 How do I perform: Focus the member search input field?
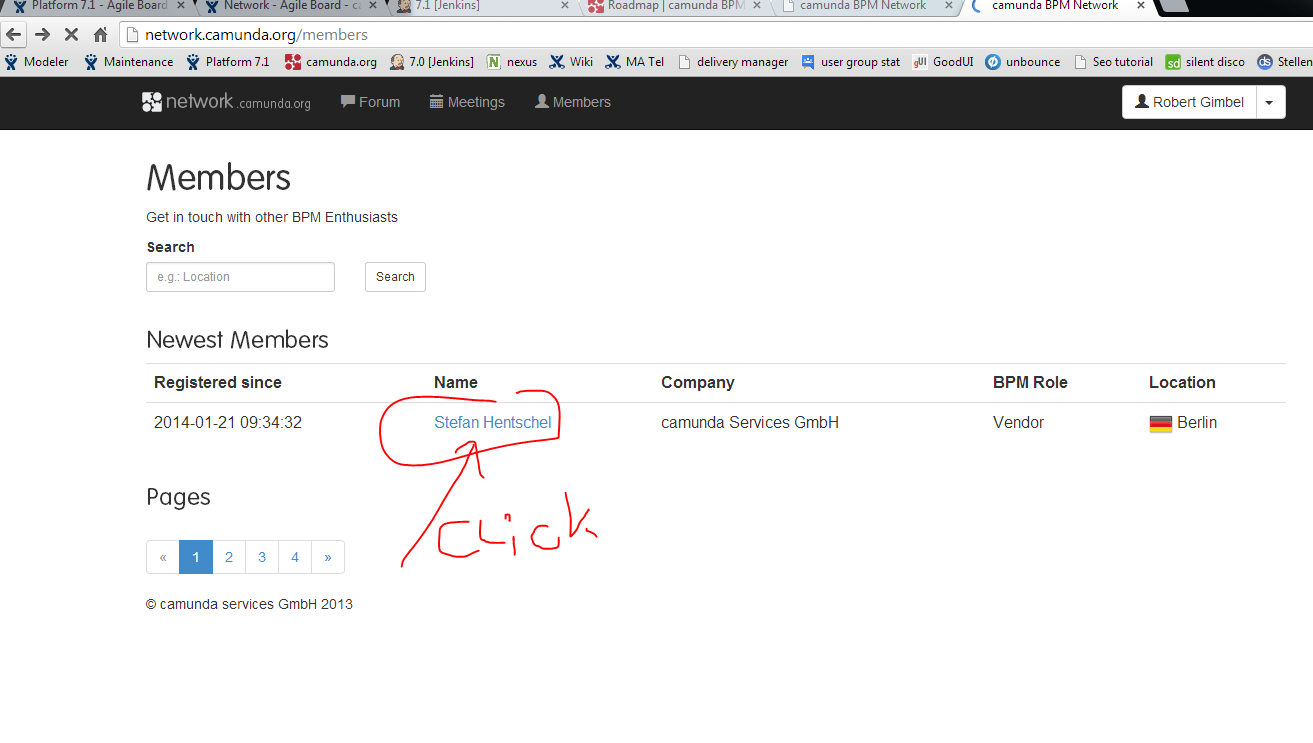tap(240, 277)
